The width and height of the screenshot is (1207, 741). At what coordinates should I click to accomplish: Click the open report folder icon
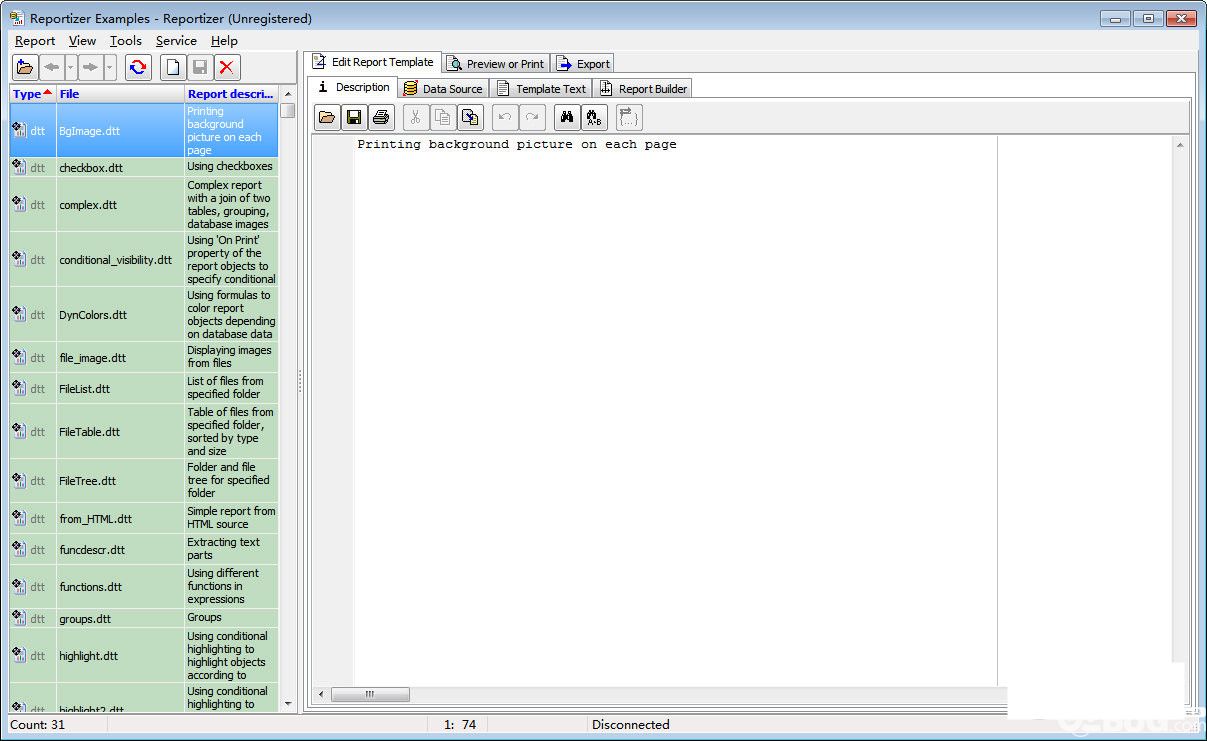pyautogui.click(x=25, y=67)
